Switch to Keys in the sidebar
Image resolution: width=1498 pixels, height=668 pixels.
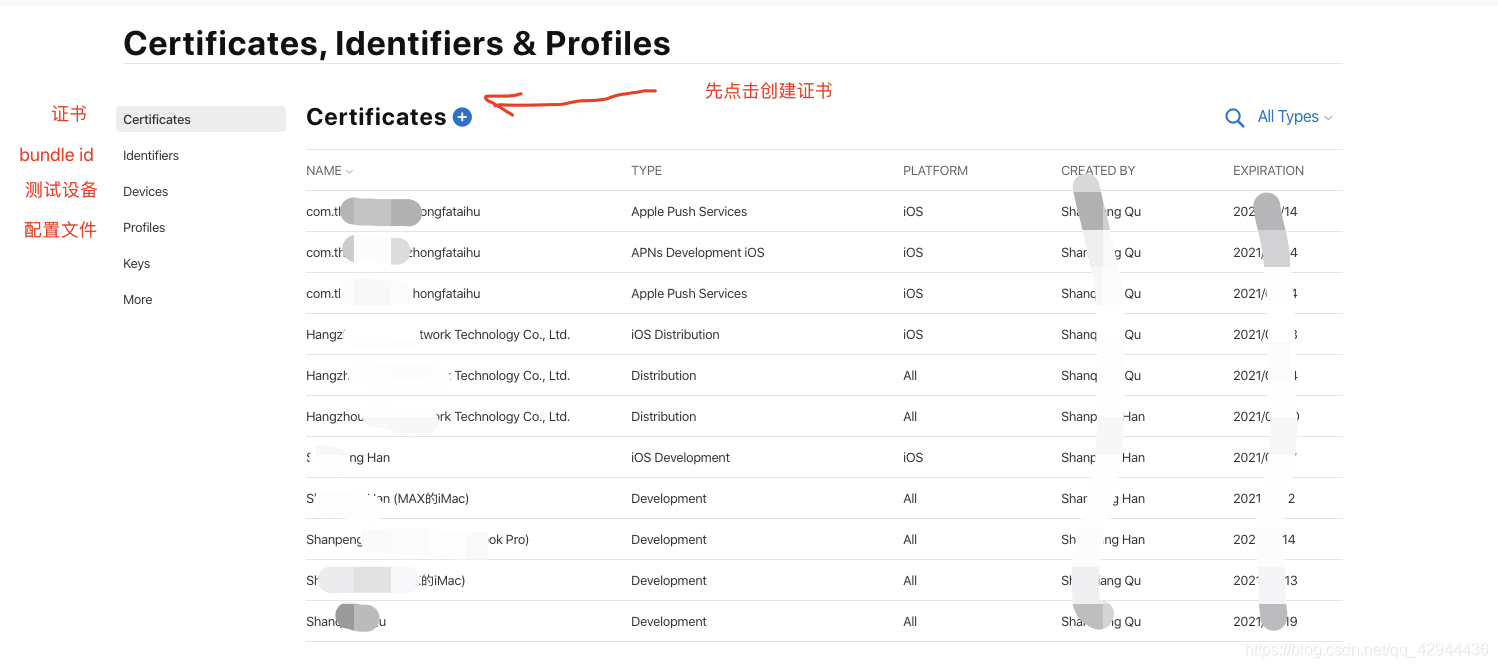tap(137, 263)
